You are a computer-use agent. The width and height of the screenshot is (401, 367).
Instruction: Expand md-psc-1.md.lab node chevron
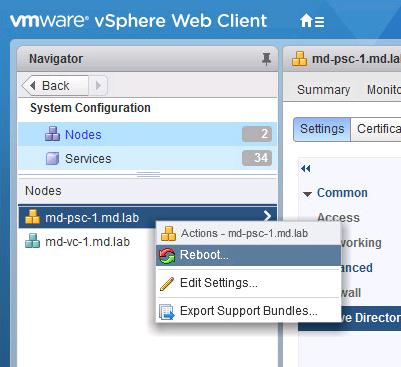pos(267,216)
